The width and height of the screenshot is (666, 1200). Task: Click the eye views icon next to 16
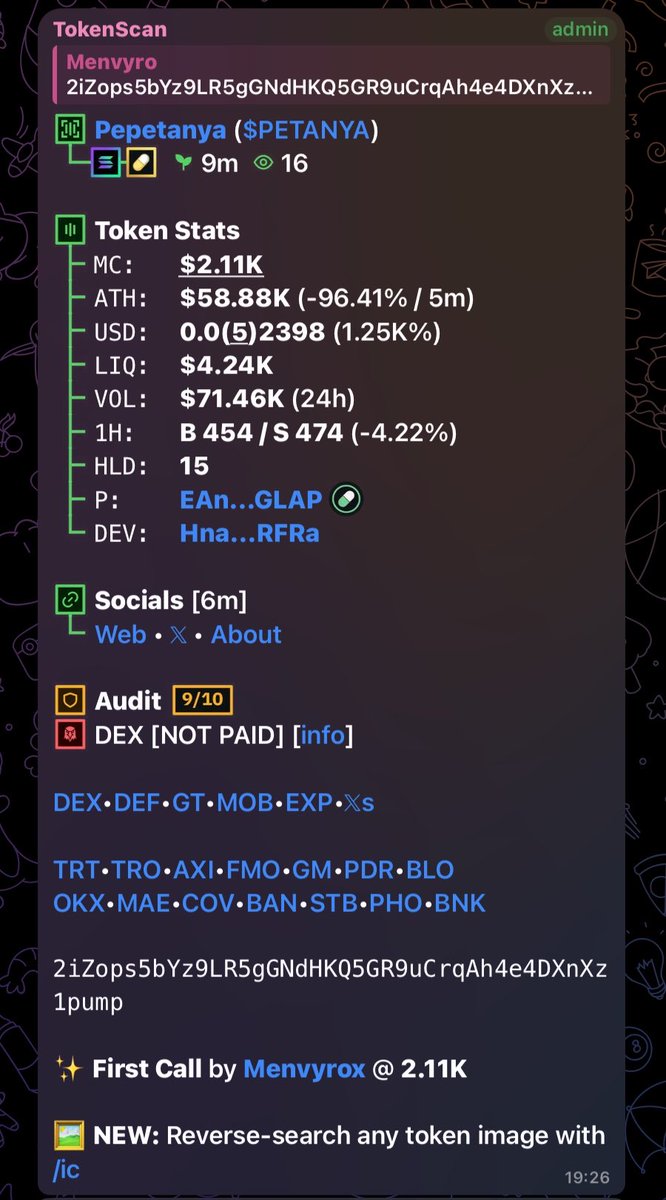263,163
